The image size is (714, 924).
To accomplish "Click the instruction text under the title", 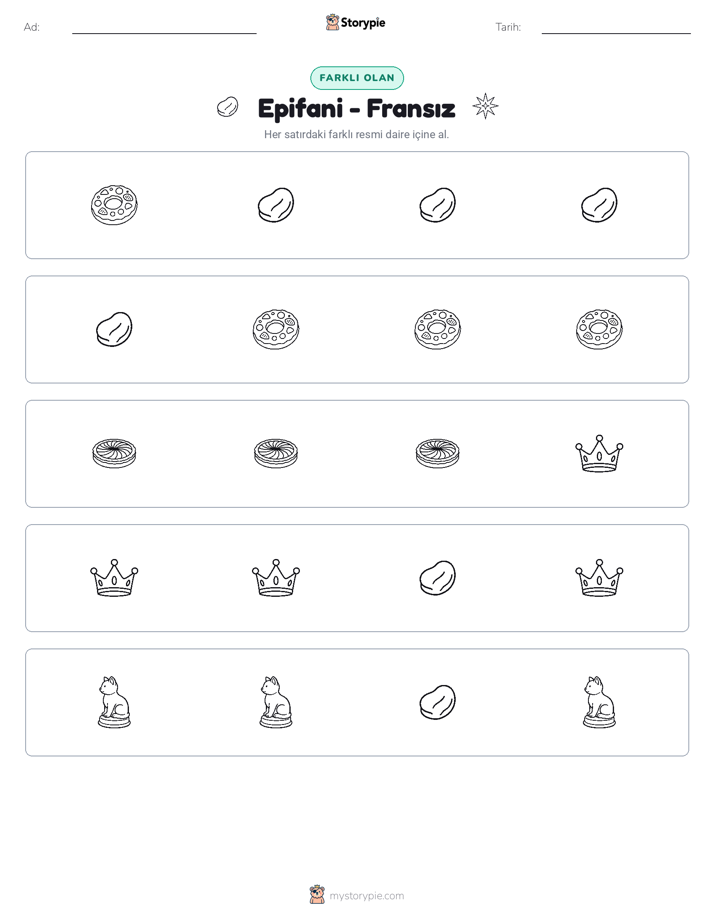I will coord(356,134).
